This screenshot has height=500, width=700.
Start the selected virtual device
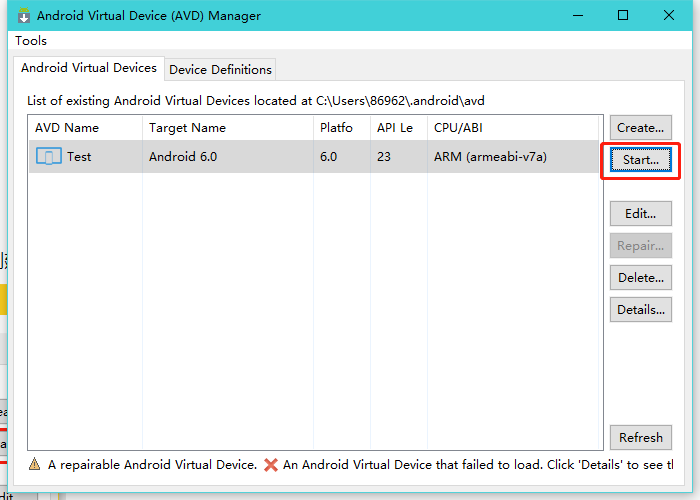[x=640, y=160]
